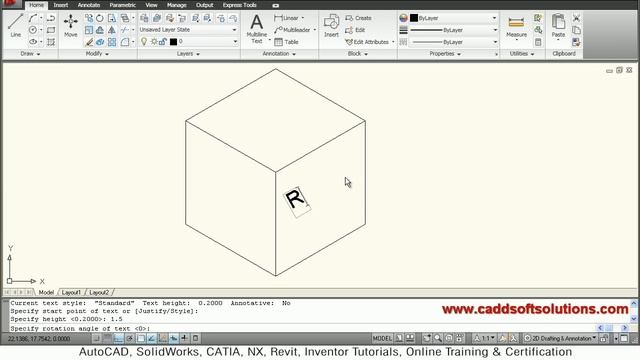Expand the Block panel
640x360 pixels.
click(358, 53)
